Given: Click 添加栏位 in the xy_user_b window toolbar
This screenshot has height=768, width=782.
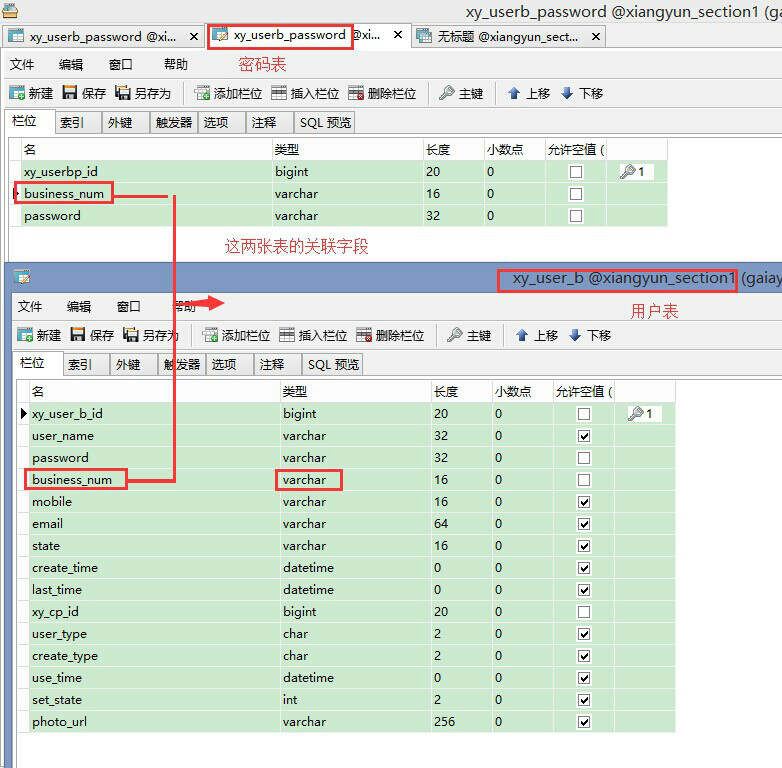Looking at the screenshot, I should 236,335.
